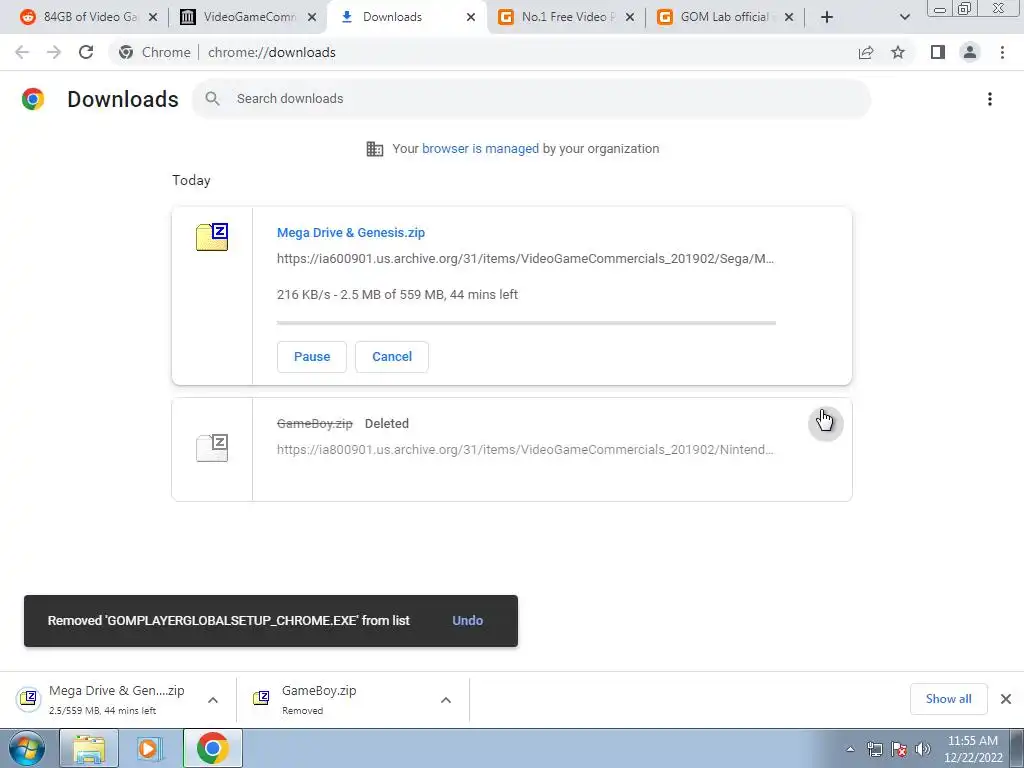Image resolution: width=1024 pixels, height=768 pixels.
Task: Remove GameBoy.zip entry from the list
Action: pyautogui.click(x=825, y=423)
